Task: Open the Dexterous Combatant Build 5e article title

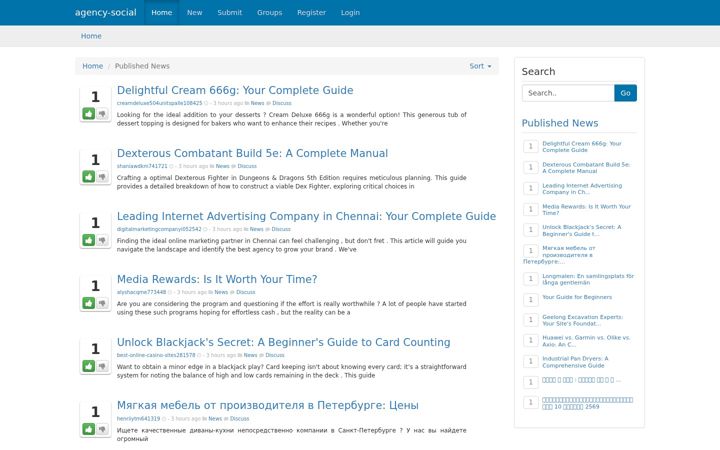Action: click(252, 153)
